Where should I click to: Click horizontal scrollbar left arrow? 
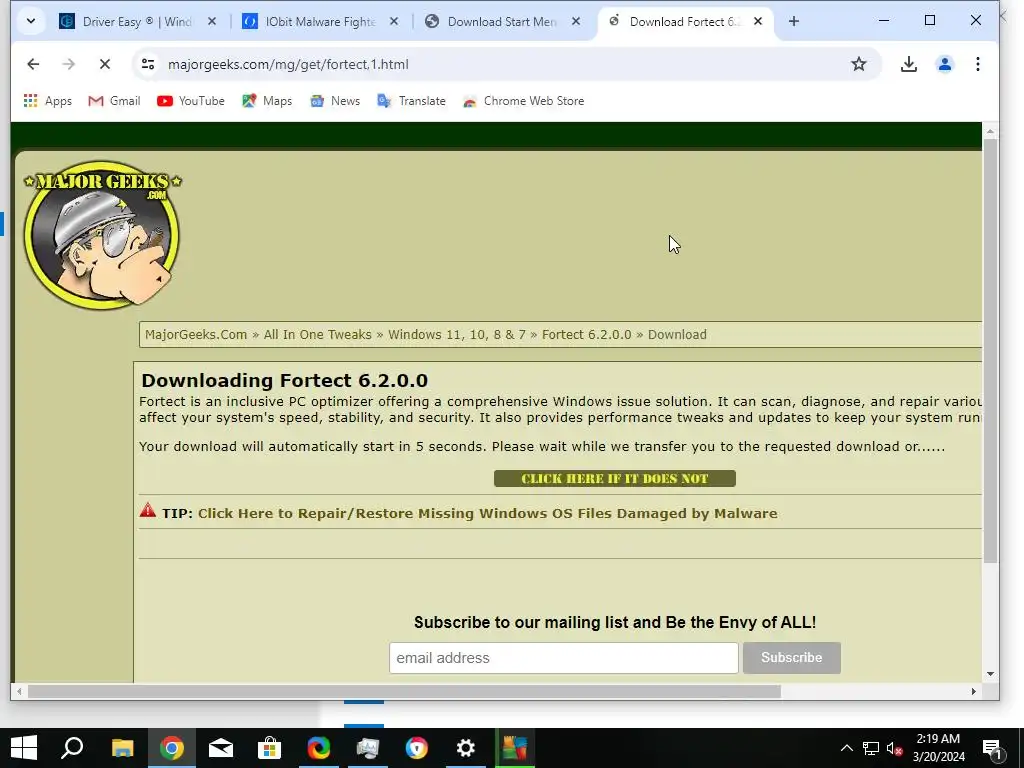(x=19, y=691)
